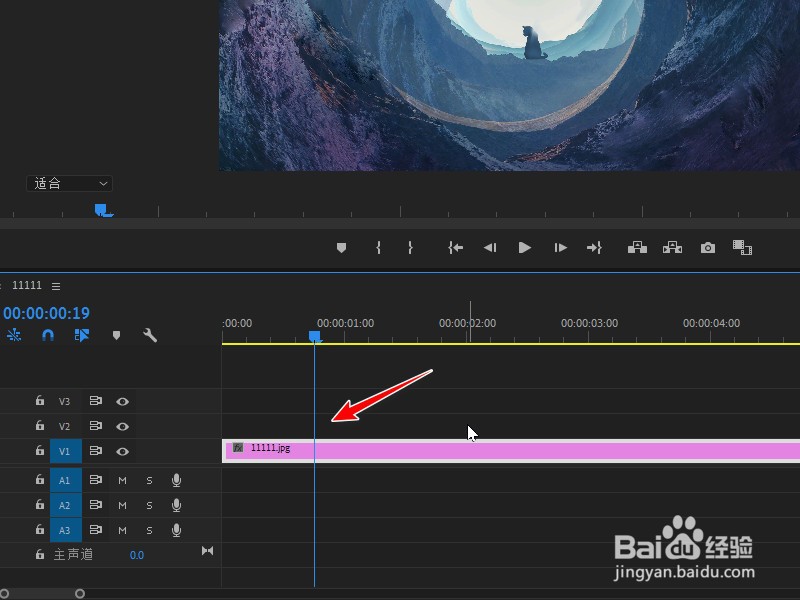Toggle sync lock for V3
Viewport: 800px width, 600px height.
[96, 401]
